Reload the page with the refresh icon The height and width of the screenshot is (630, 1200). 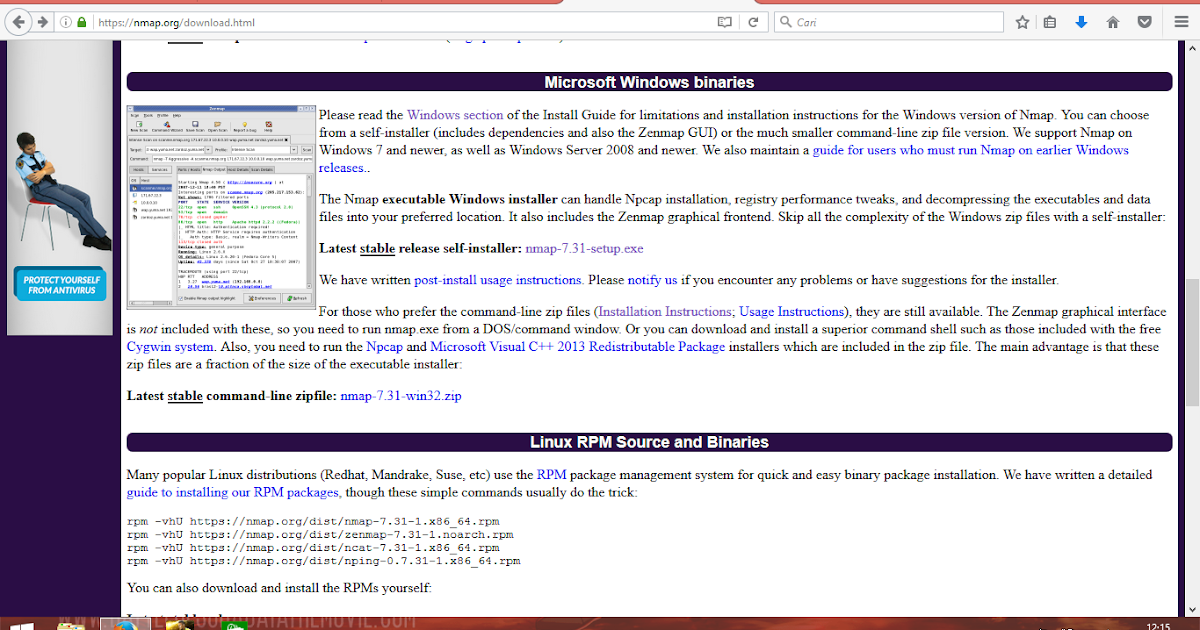coord(753,21)
